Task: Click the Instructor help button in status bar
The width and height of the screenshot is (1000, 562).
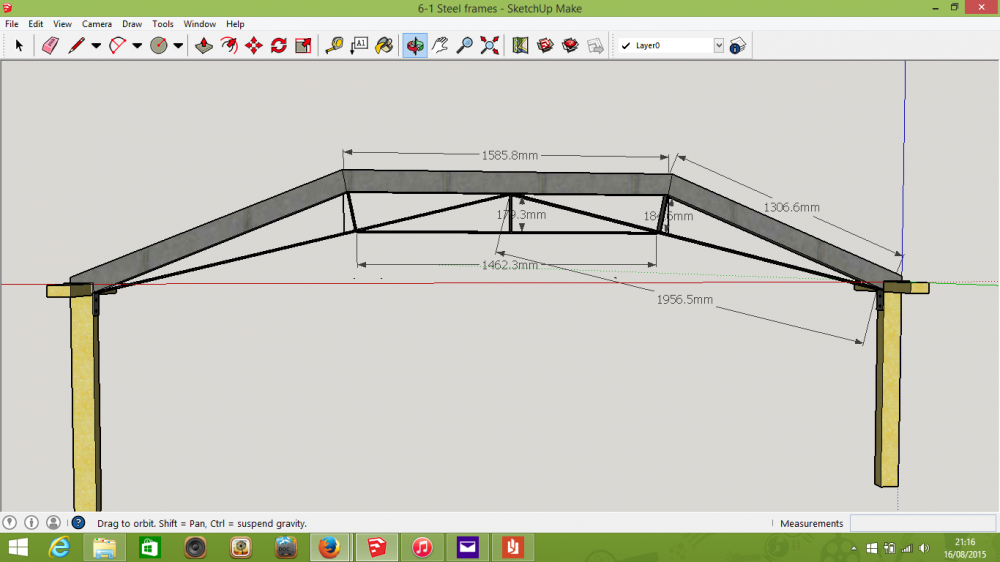Action: (x=78, y=522)
